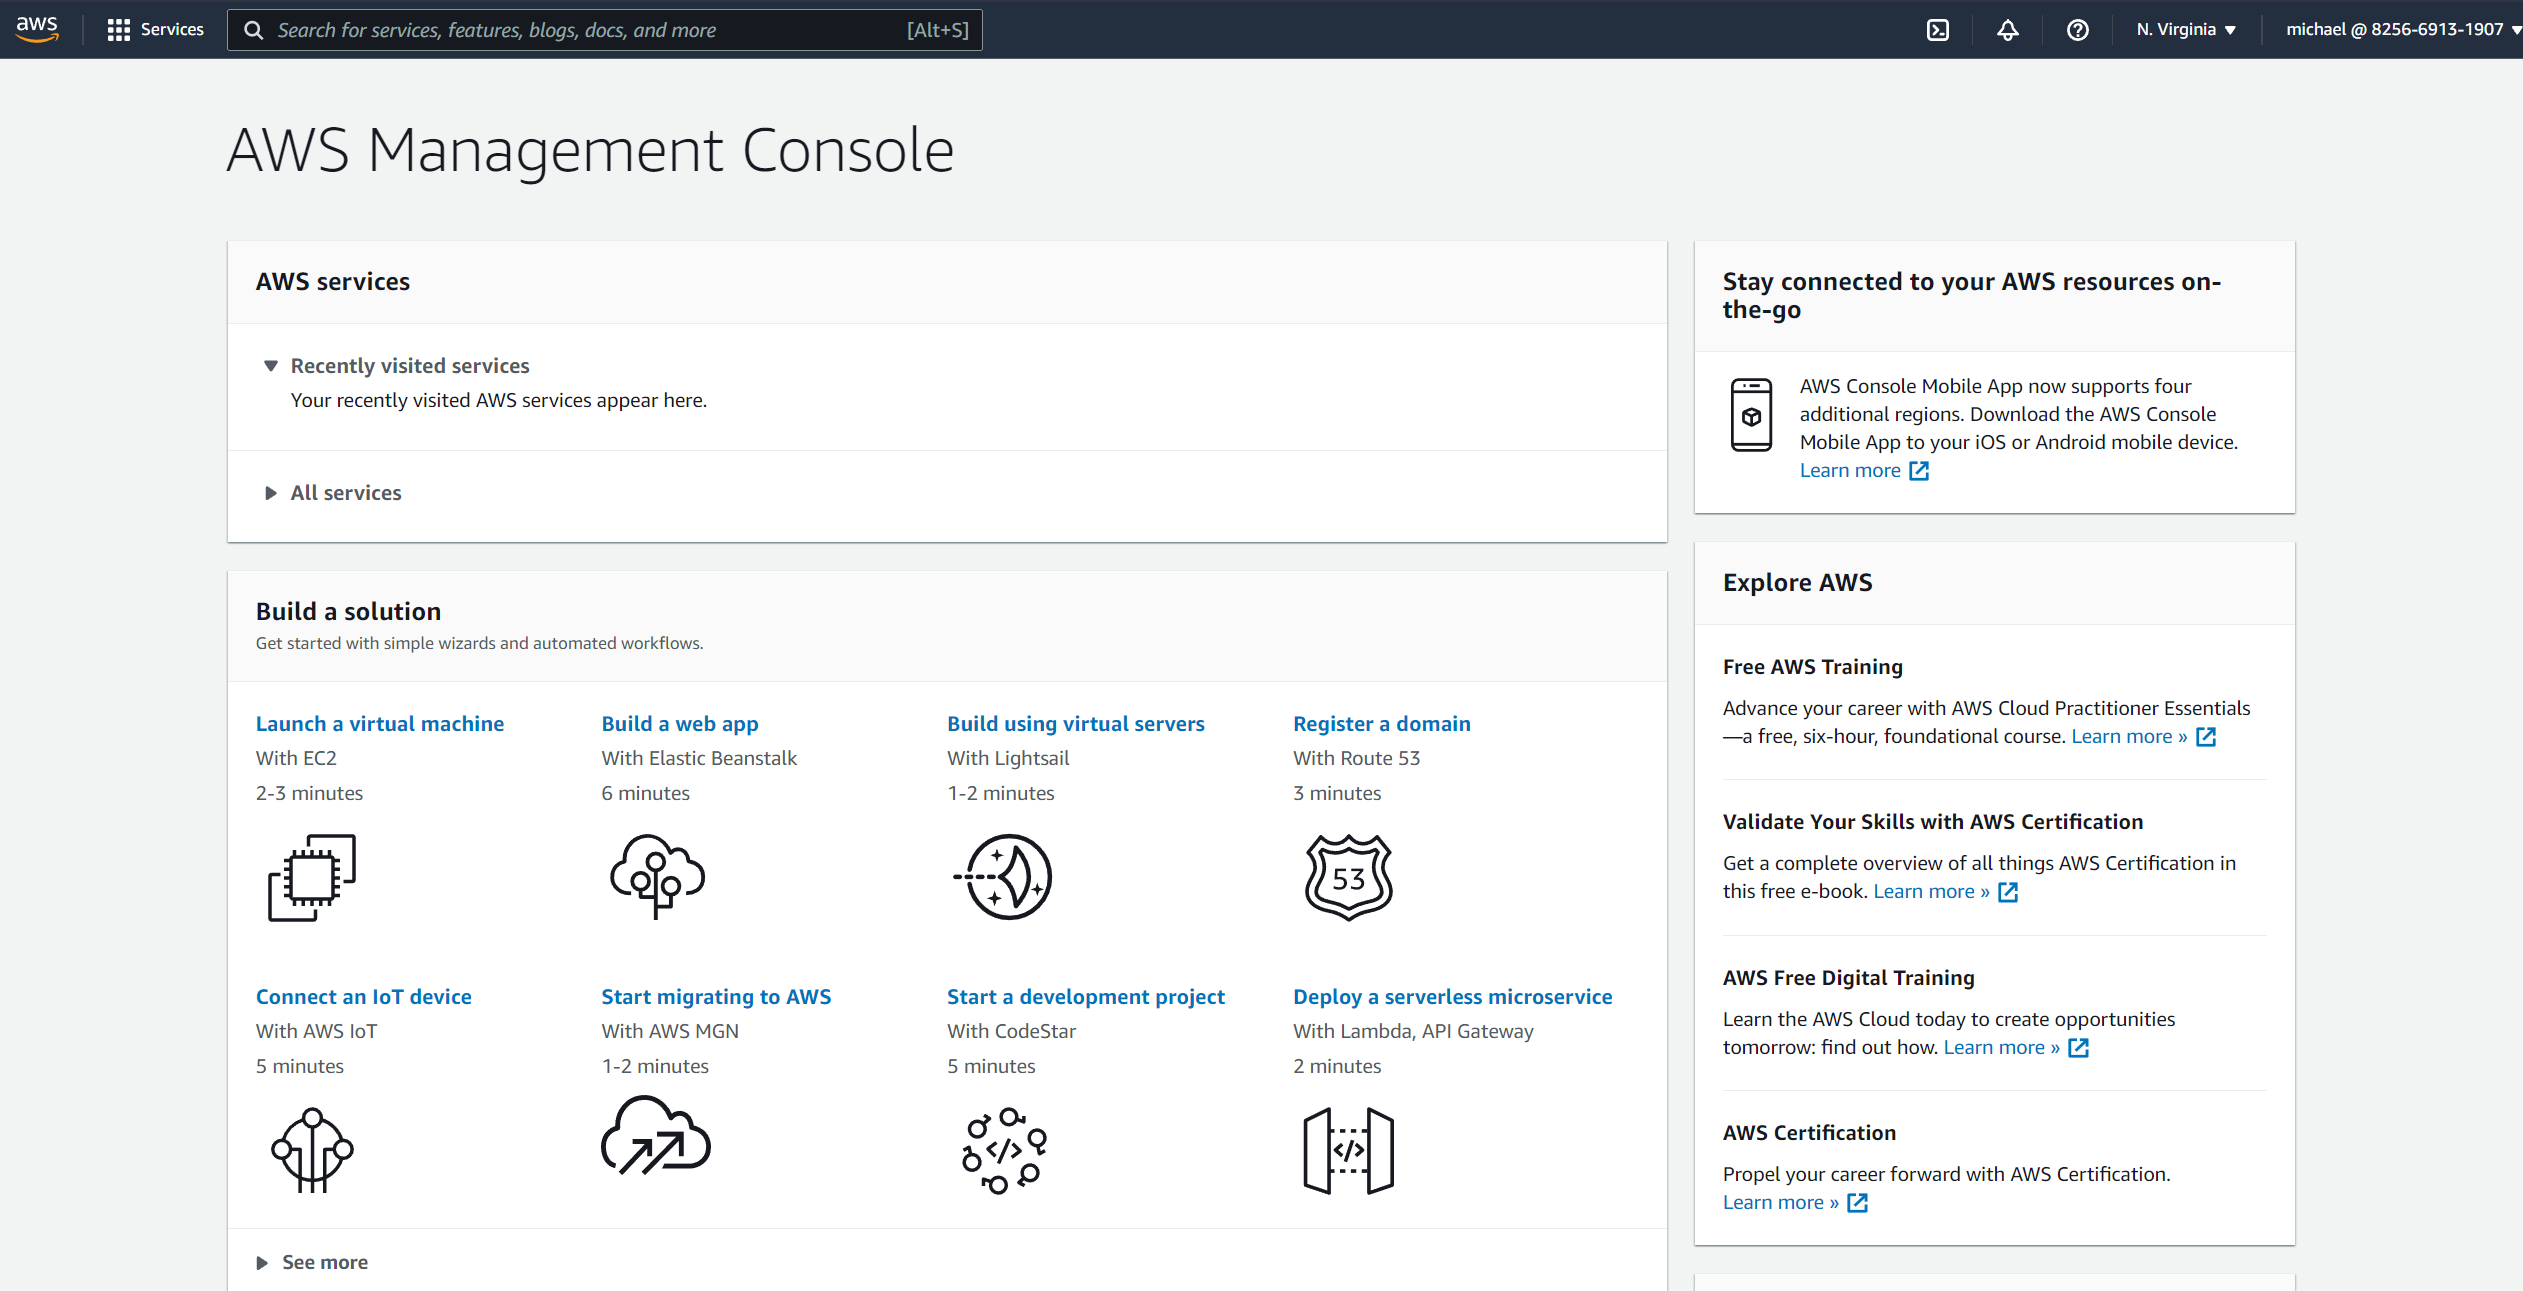Click the 'With Elastic Beanstalk' text

click(699, 759)
